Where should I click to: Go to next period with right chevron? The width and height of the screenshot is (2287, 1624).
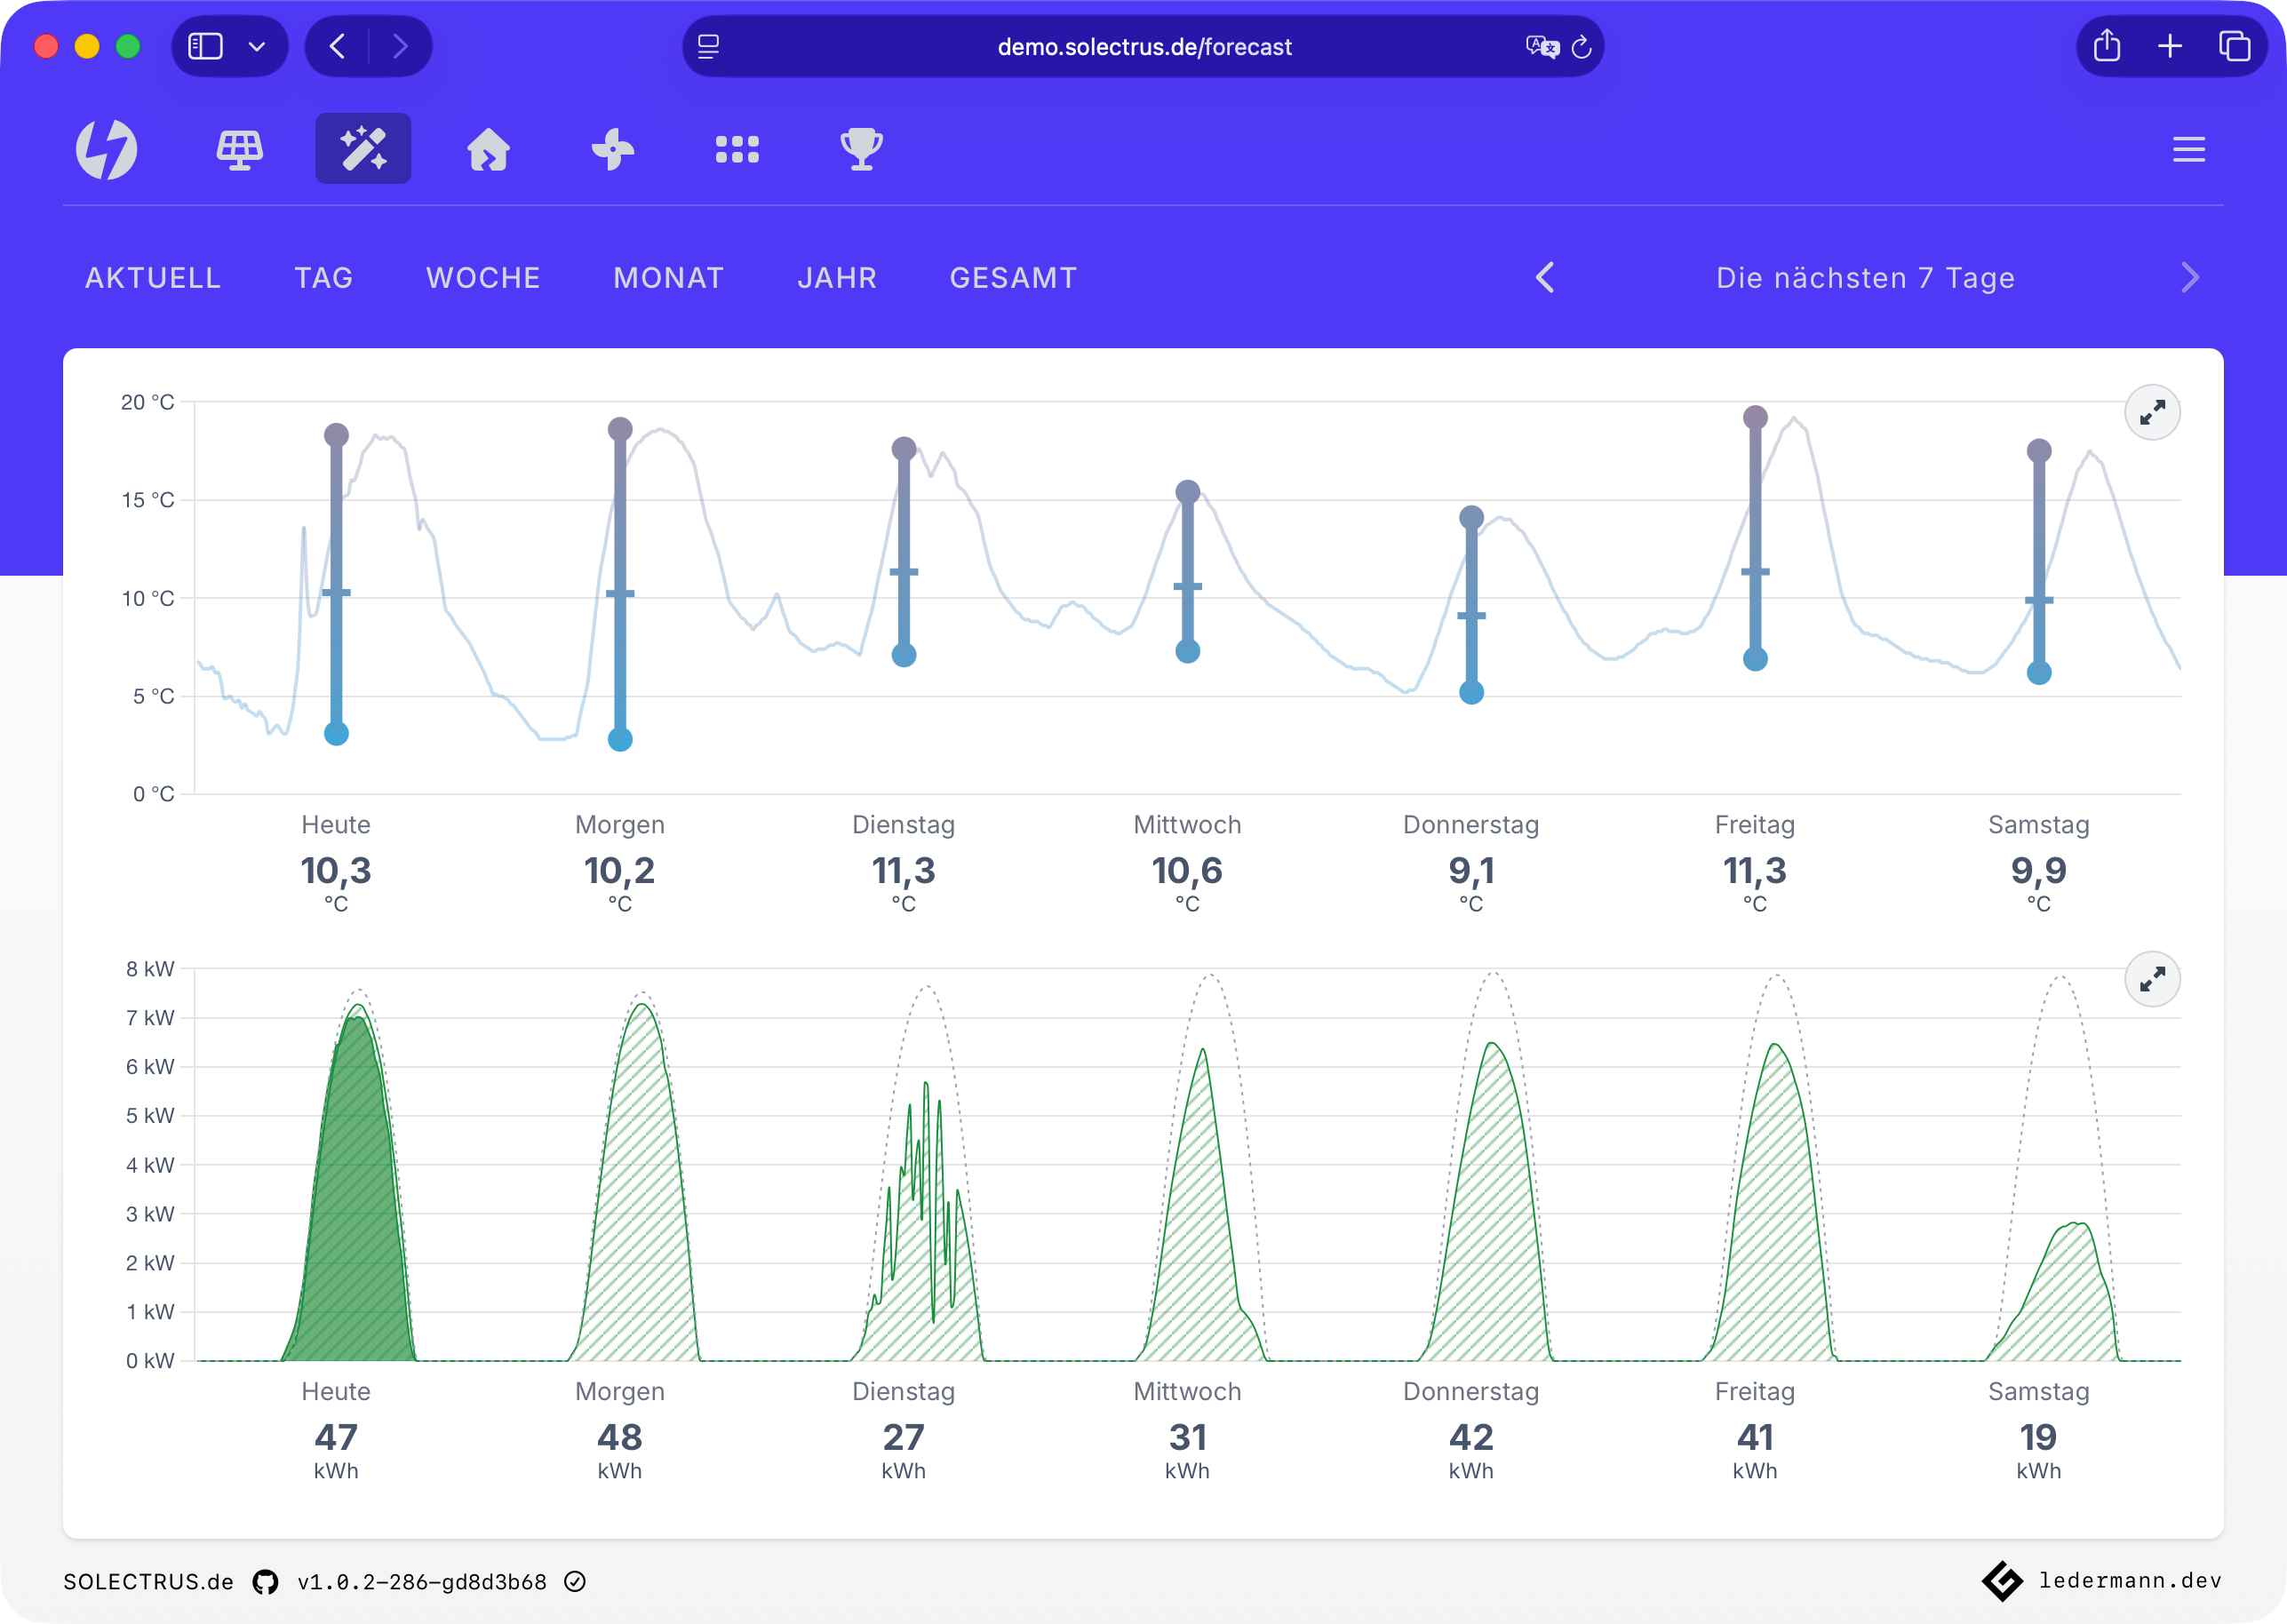pos(2189,278)
